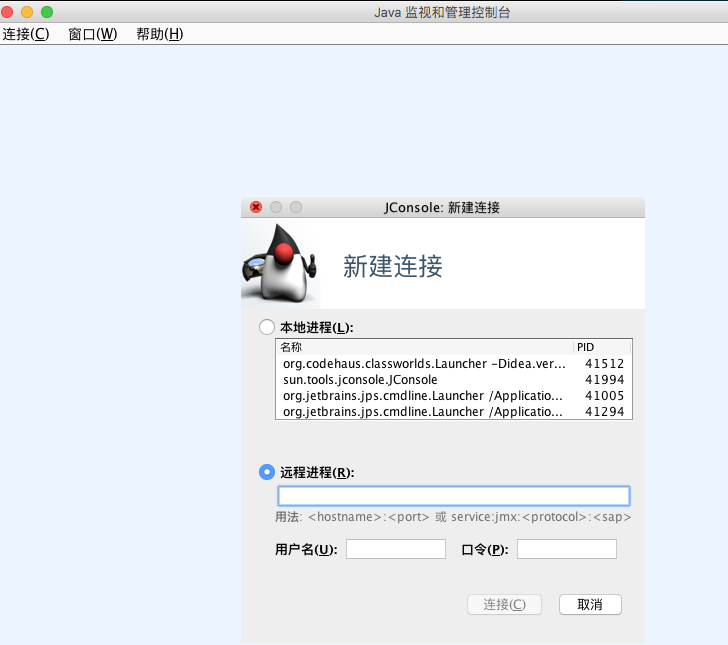Screen dimensions: 728x645
Task: Focus the remote process address field
Action: [454, 496]
